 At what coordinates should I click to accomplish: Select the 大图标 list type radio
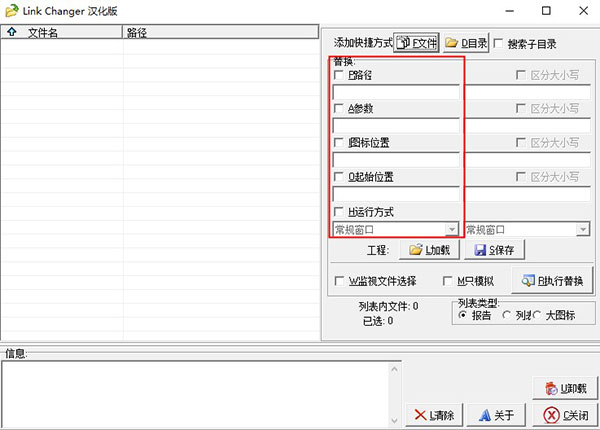pyautogui.click(x=538, y=316)
